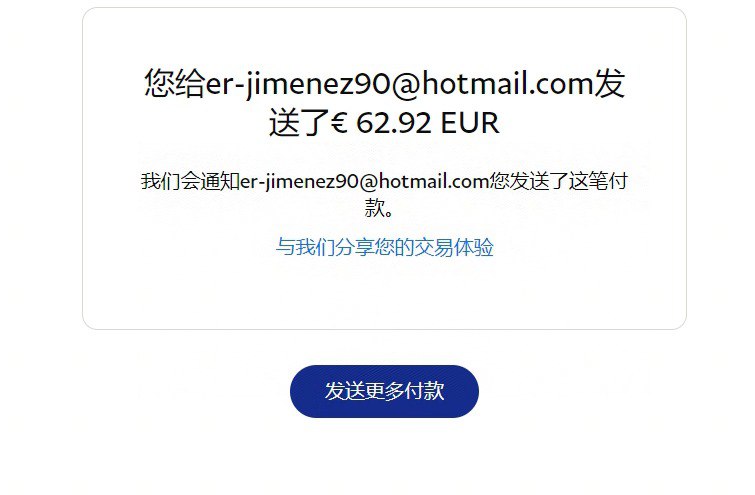Click the 发送更多付款 button

tap(384, 391)
